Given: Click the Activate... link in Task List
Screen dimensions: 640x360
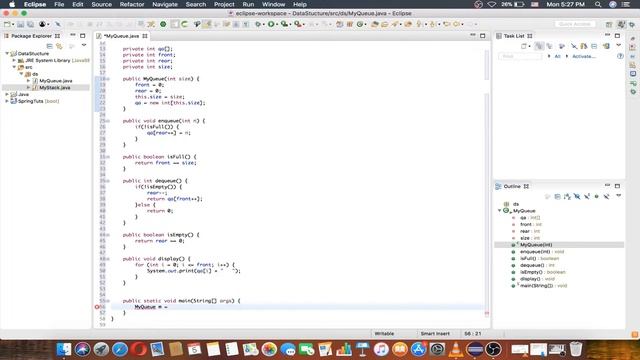Looking at the screenshot, I should point(583,56).
